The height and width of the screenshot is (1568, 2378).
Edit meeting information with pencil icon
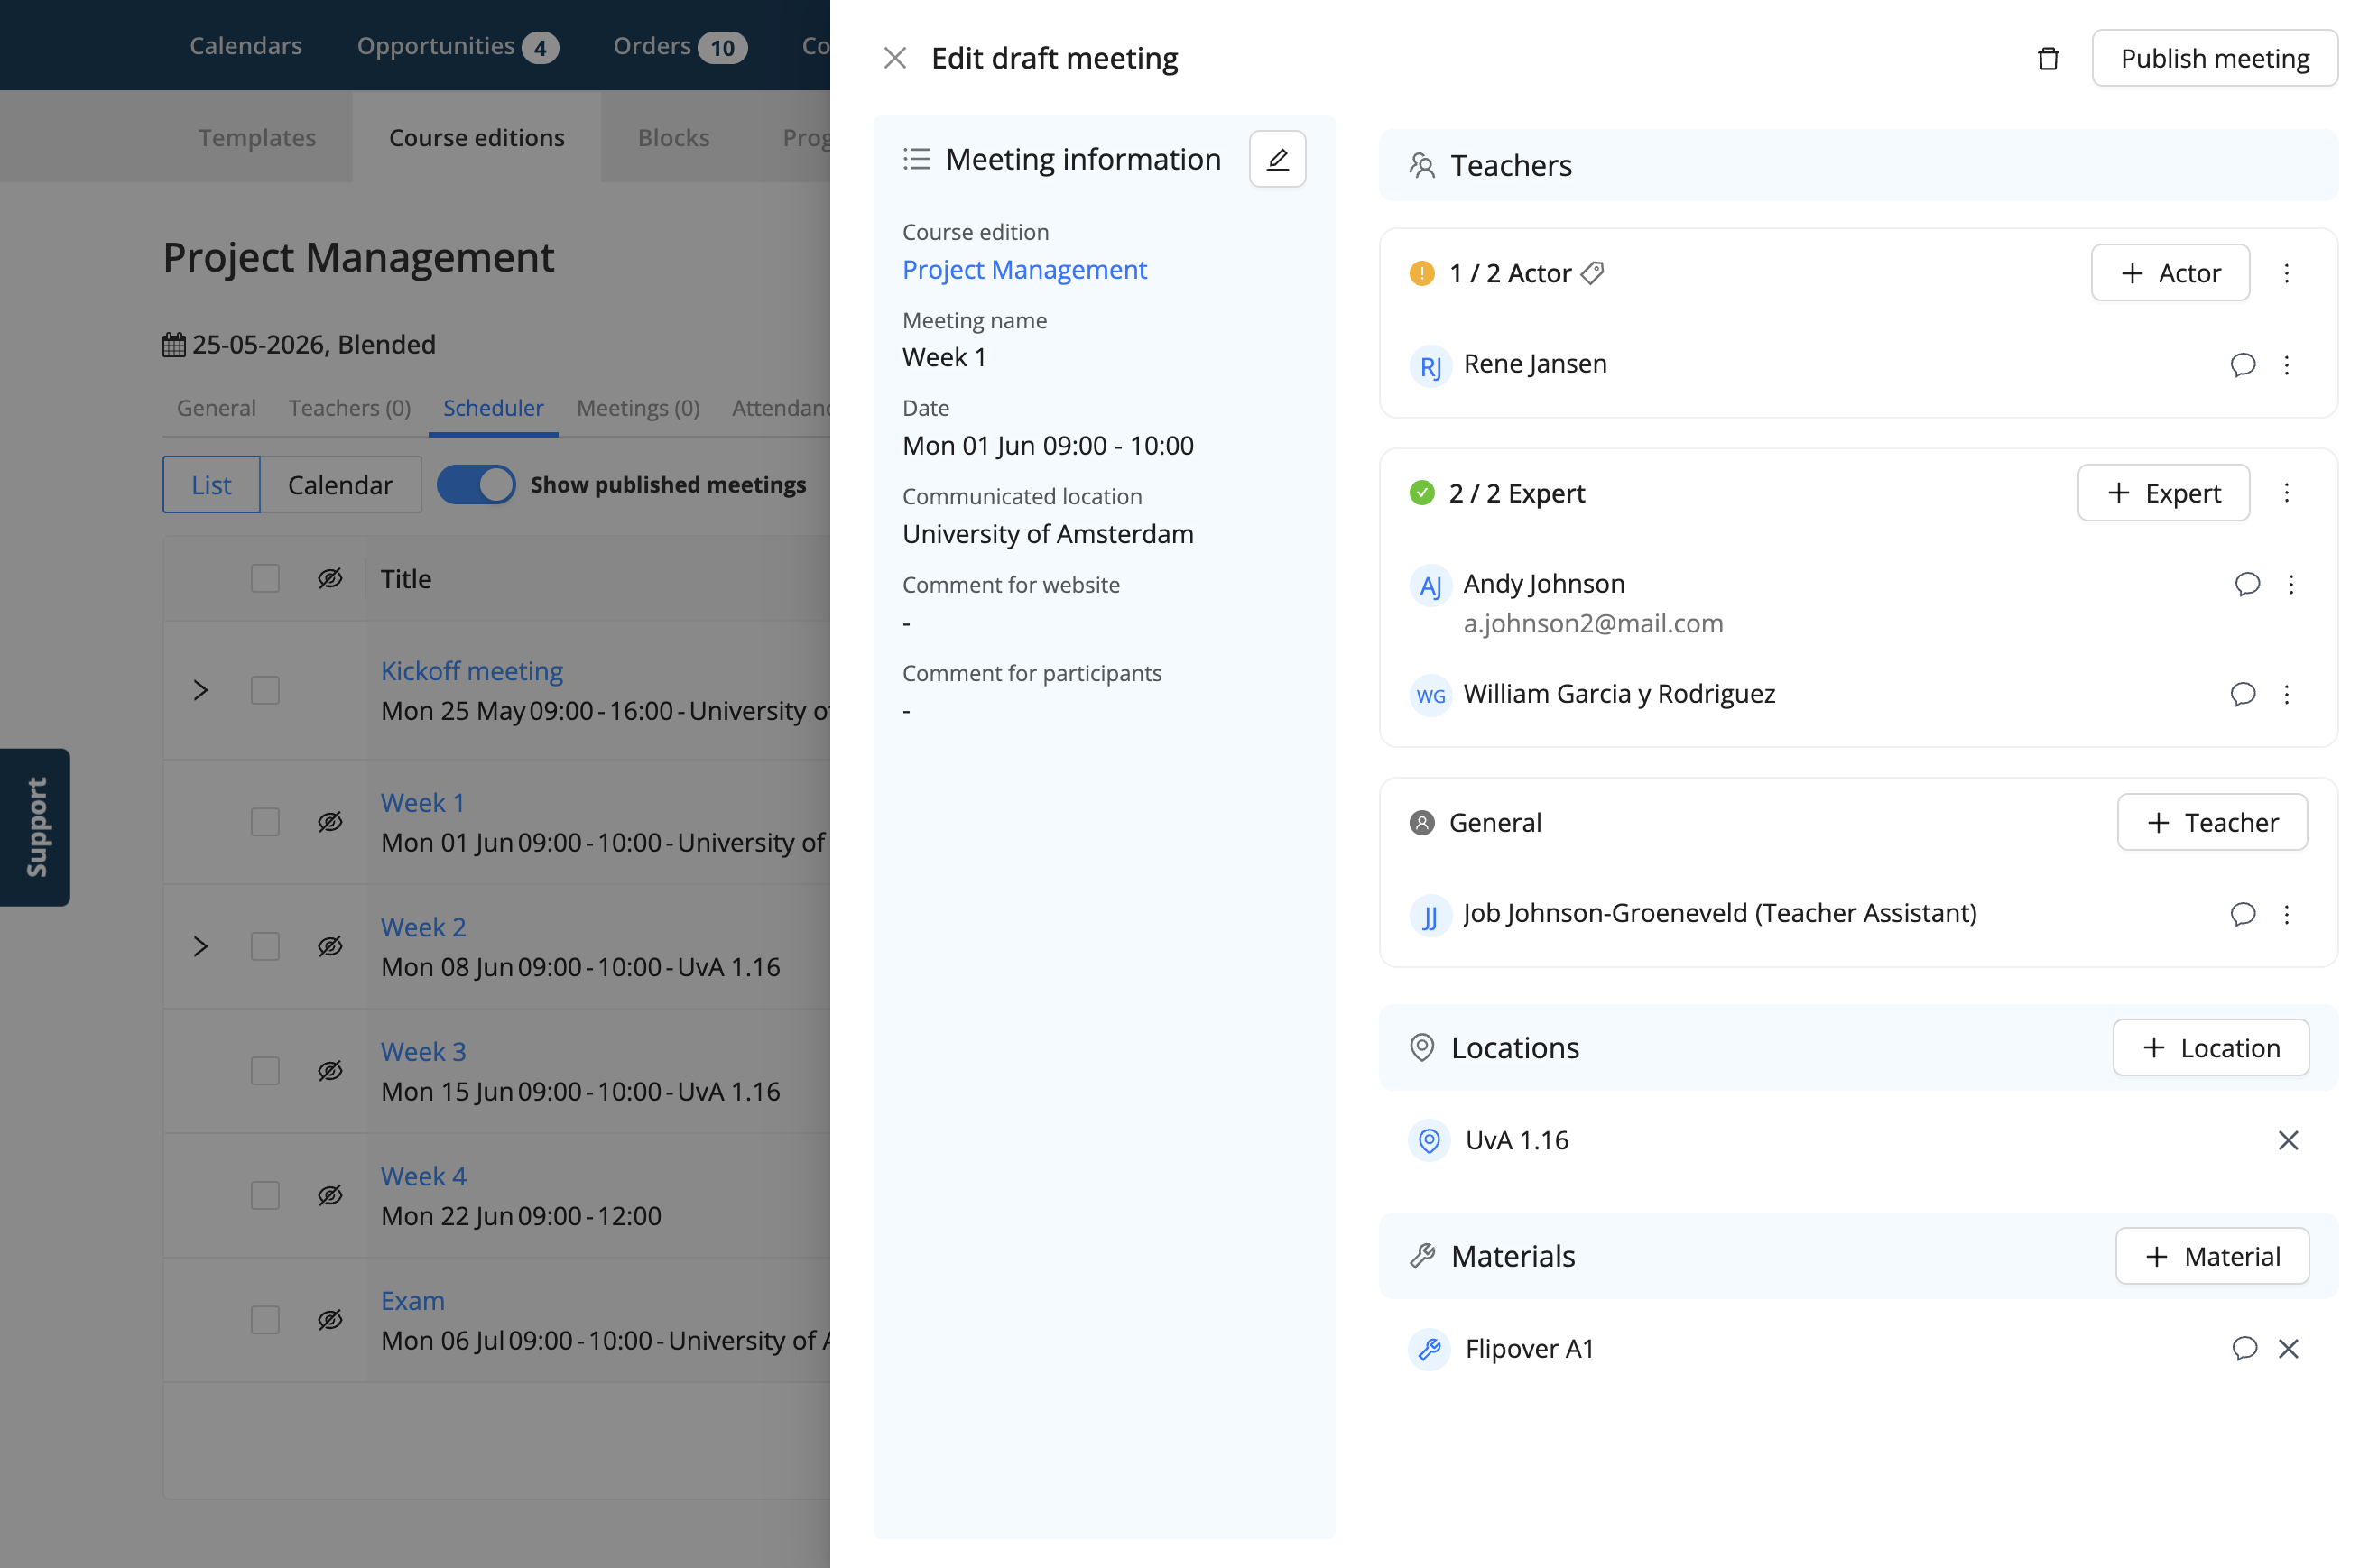[1277, 159]
